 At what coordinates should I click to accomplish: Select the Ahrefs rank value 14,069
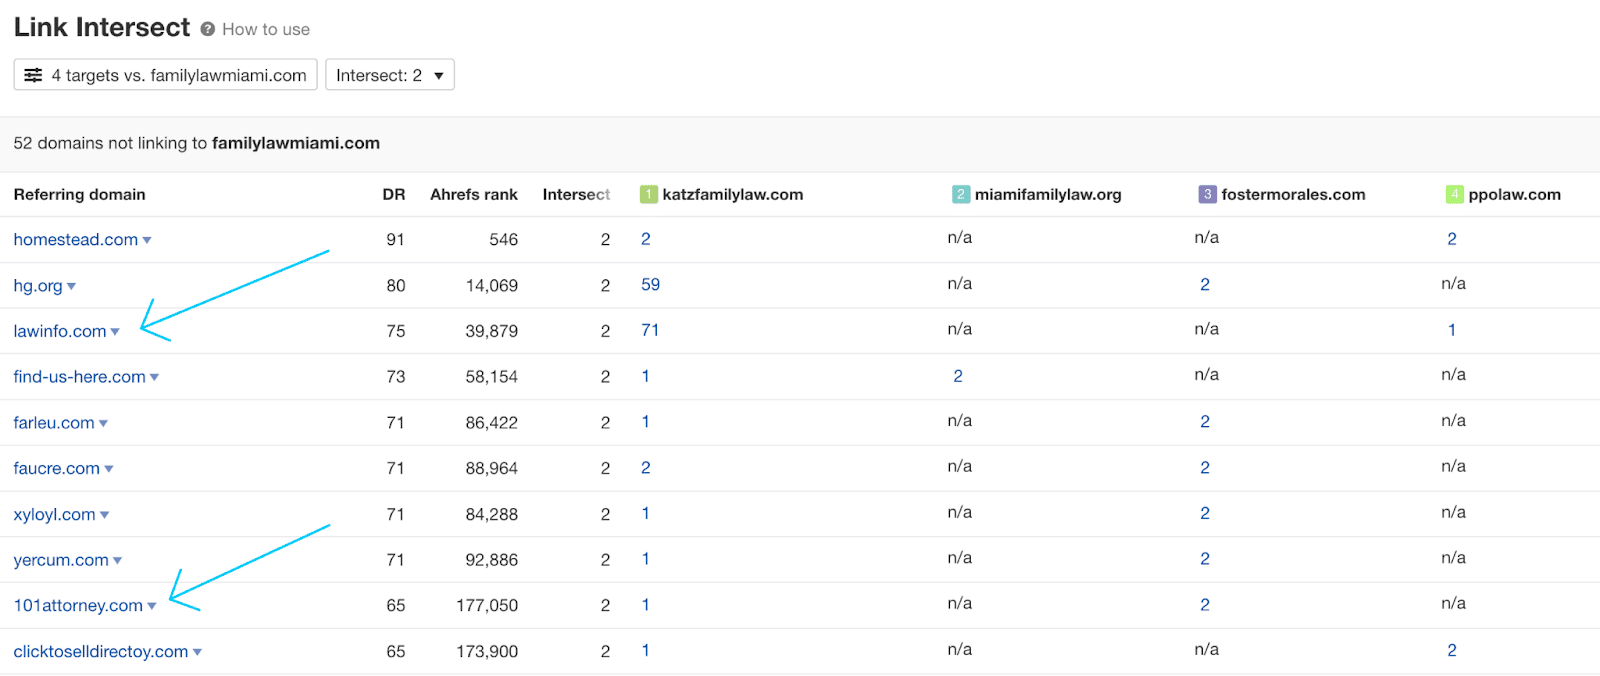tap(492, 286)
